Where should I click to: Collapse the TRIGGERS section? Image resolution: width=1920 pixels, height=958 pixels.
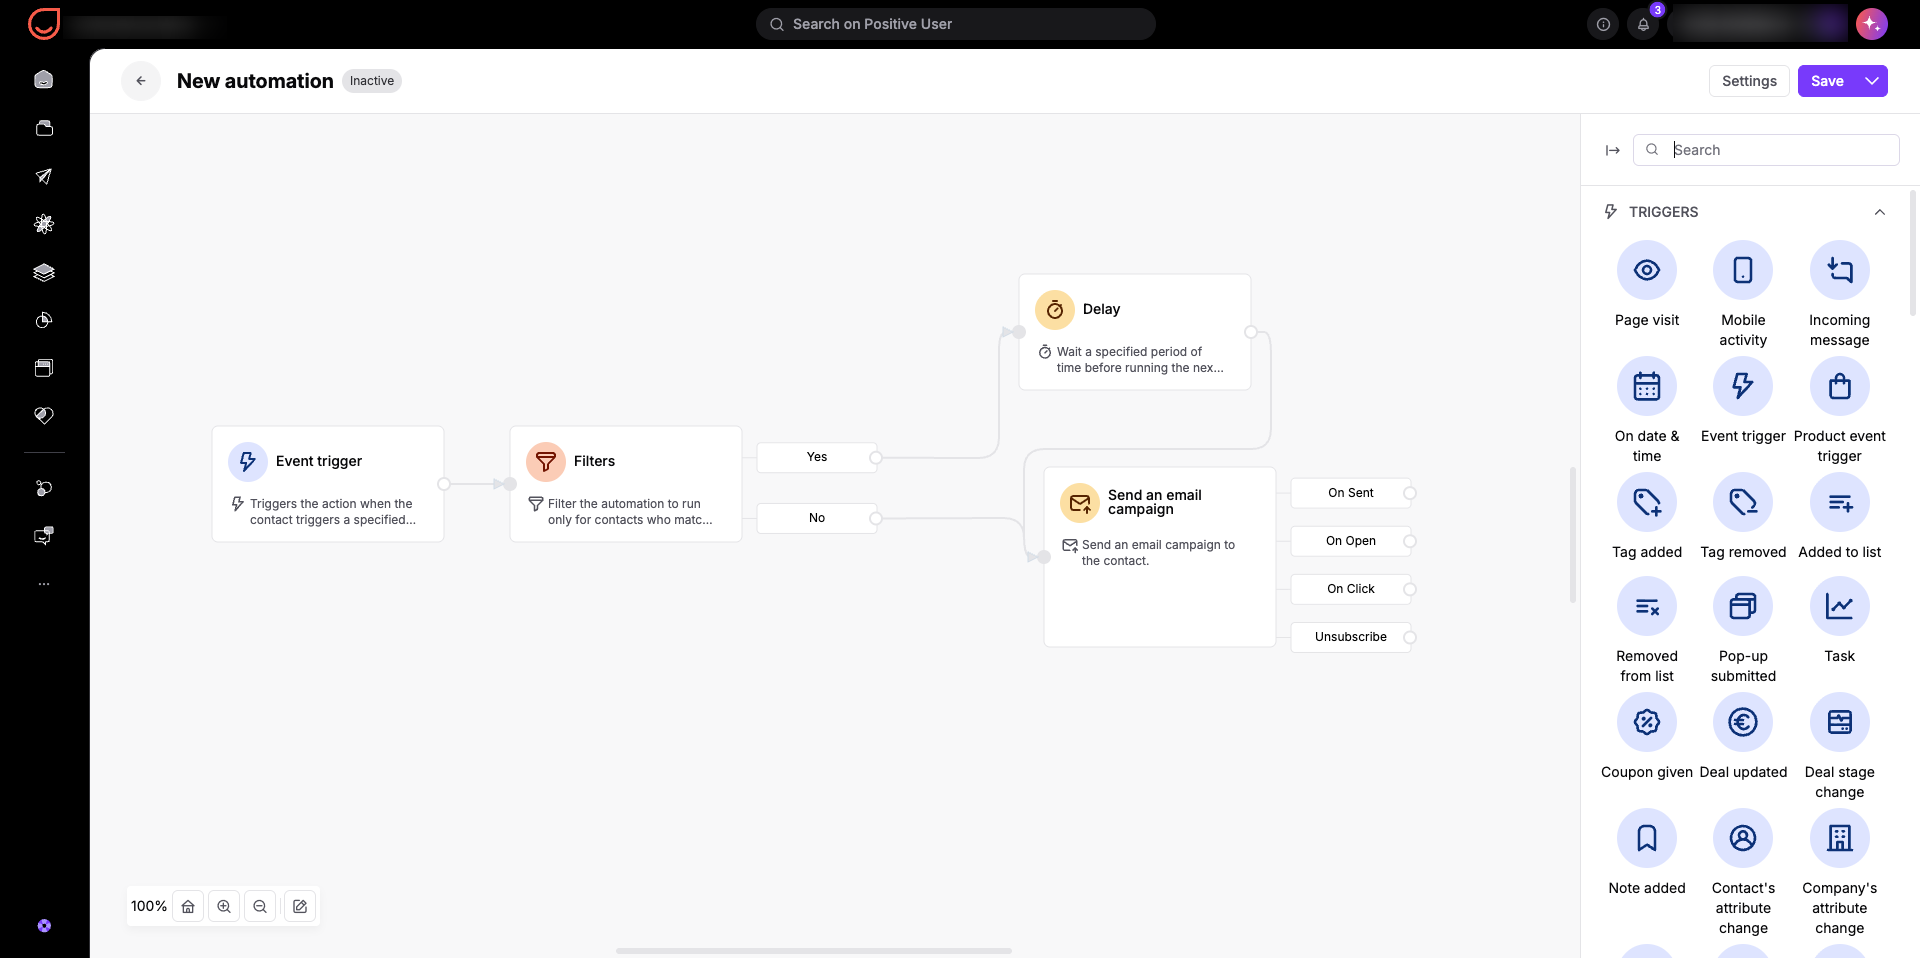1879,212
